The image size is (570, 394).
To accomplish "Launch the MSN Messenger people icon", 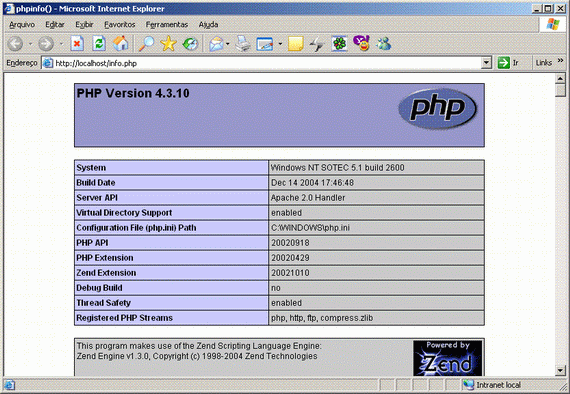I will (x=384, y=44).
